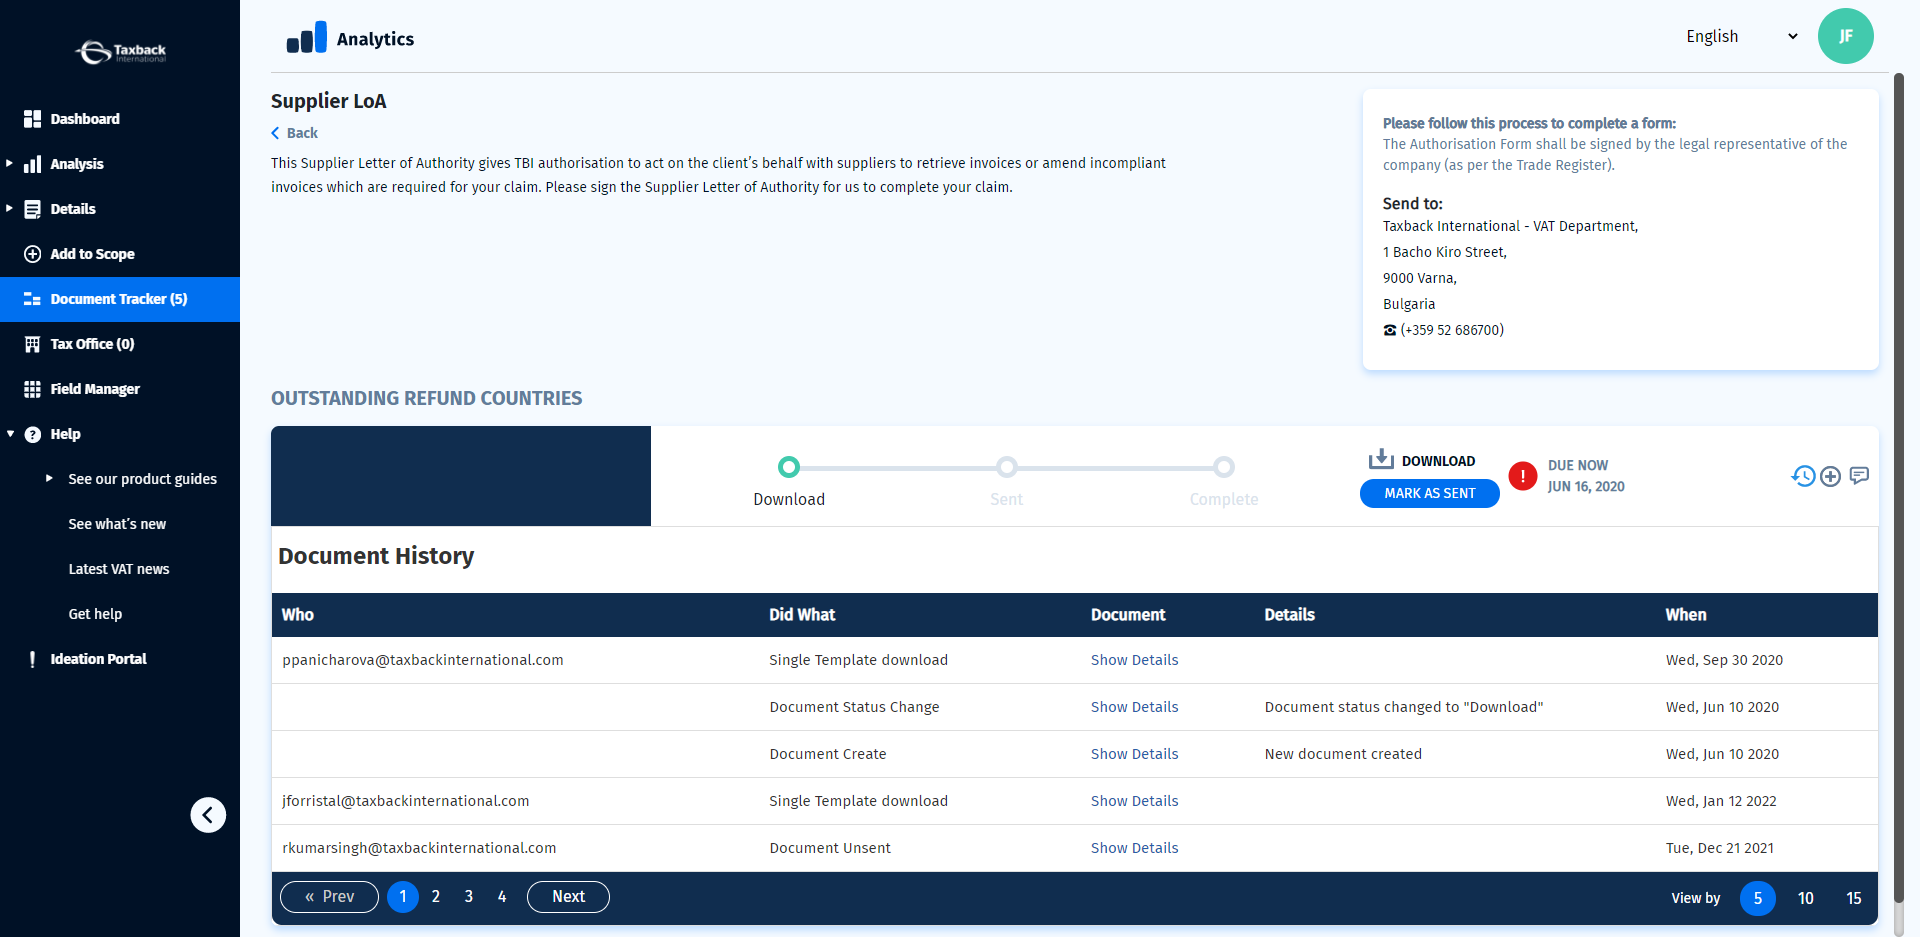Screen dimensions: 1920x937
Task: Show Details for ppanicharova template download
Action: [x=1134, y=660]
